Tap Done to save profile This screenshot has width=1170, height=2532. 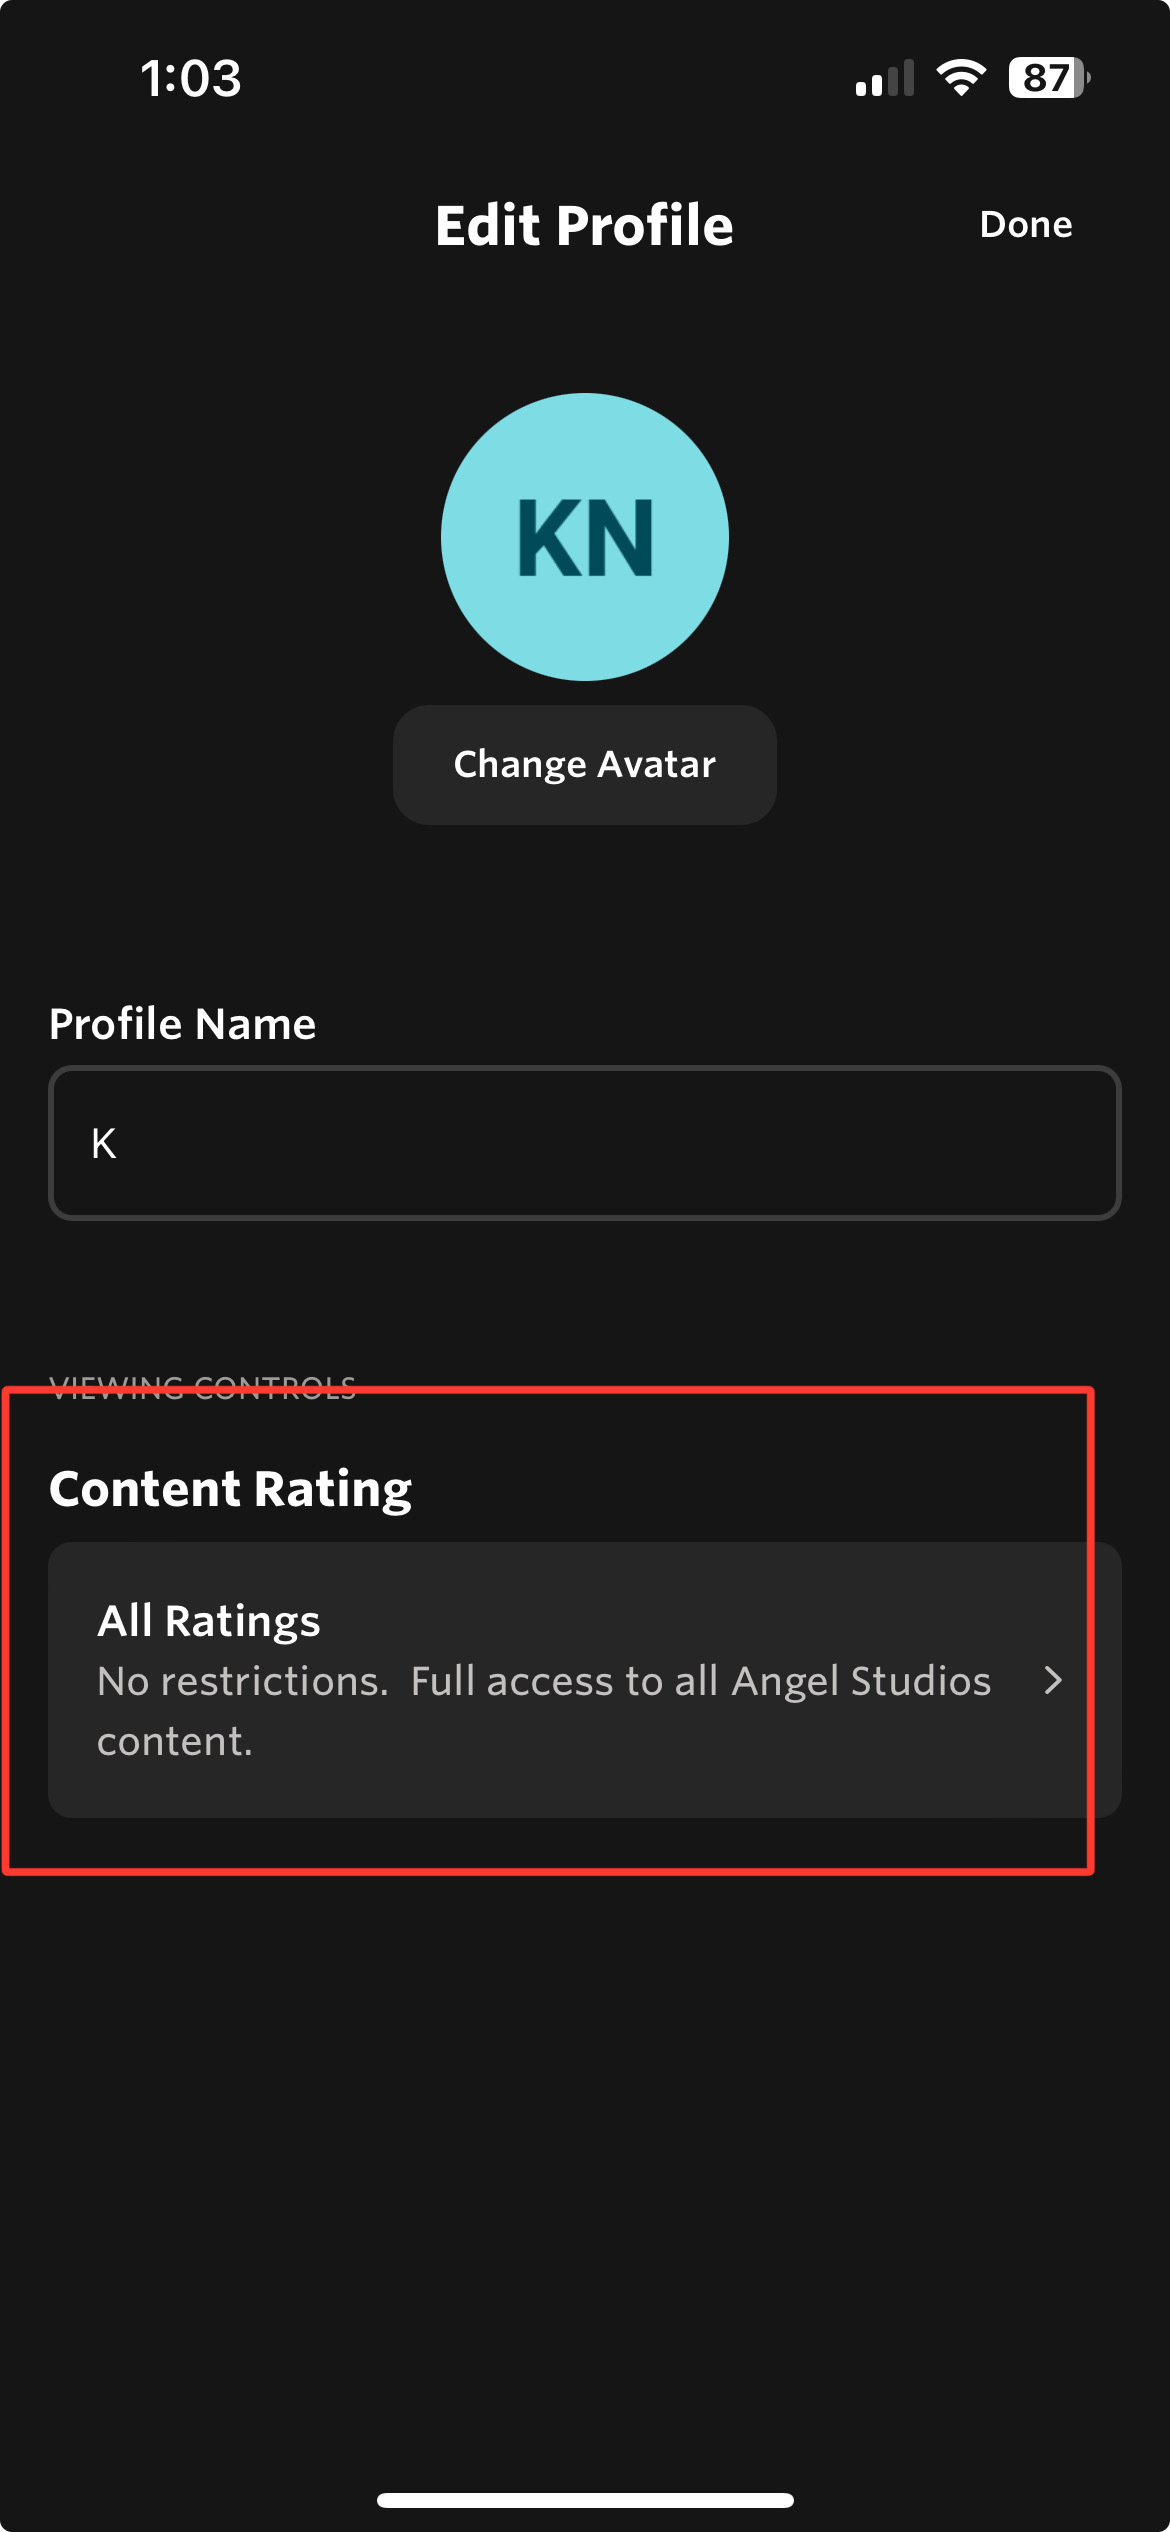(1026, 224)
